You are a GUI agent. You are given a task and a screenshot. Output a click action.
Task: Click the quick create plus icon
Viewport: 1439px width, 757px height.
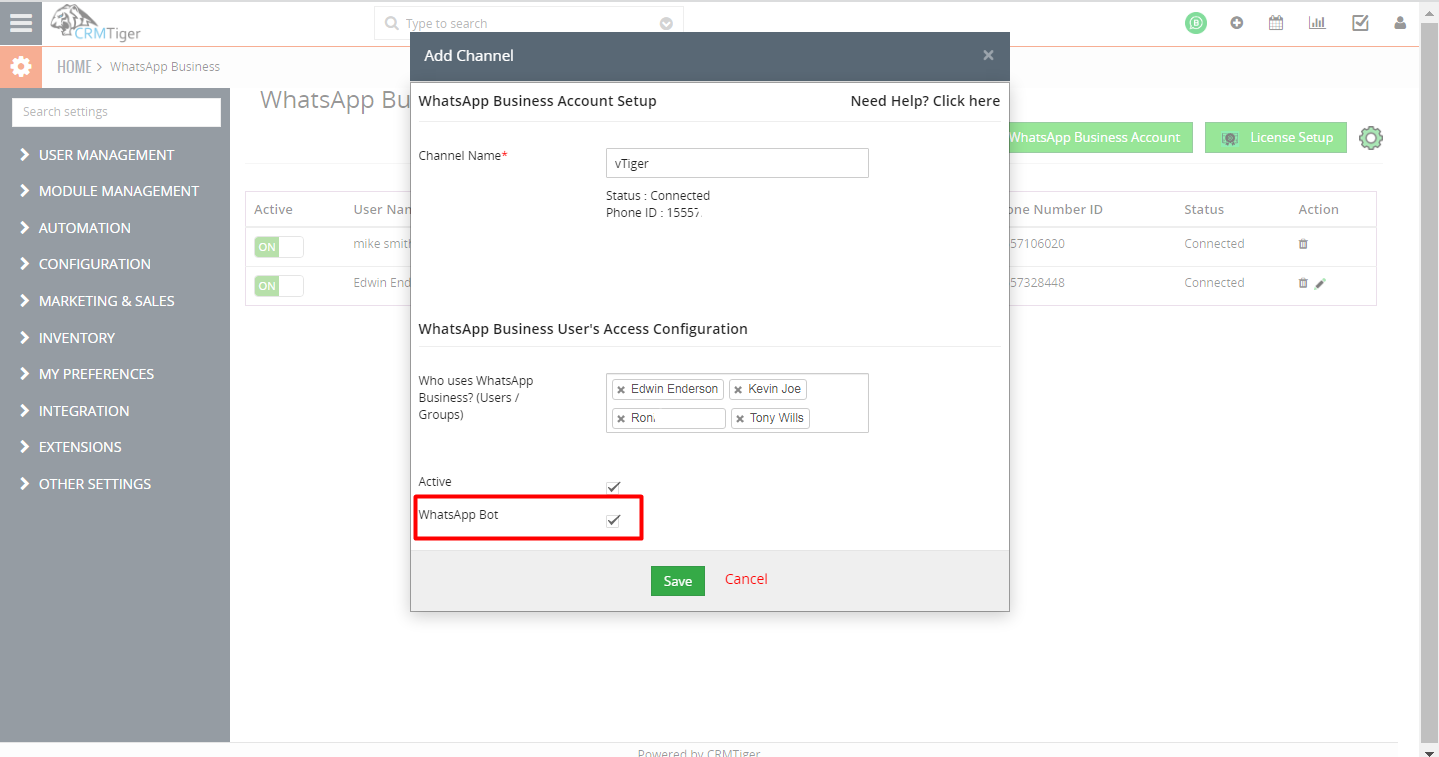coord(1237,23)
